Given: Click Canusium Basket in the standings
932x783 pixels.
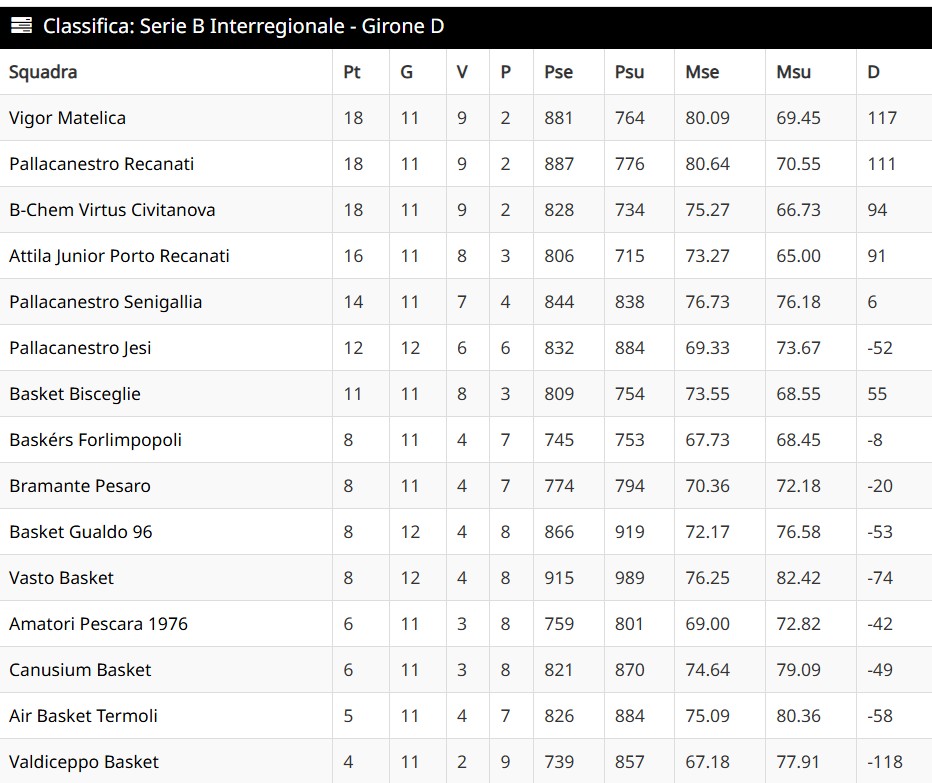Looking at the screenshot, I should coord(80,670).
